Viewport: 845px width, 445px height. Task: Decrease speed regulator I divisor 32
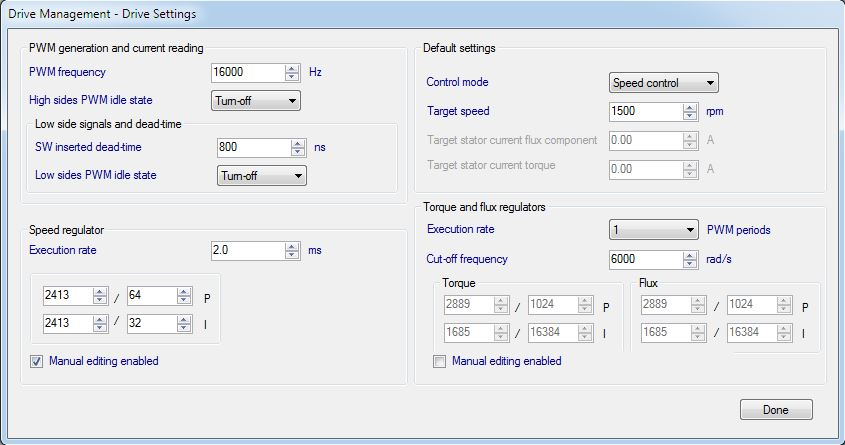(184, 327)
